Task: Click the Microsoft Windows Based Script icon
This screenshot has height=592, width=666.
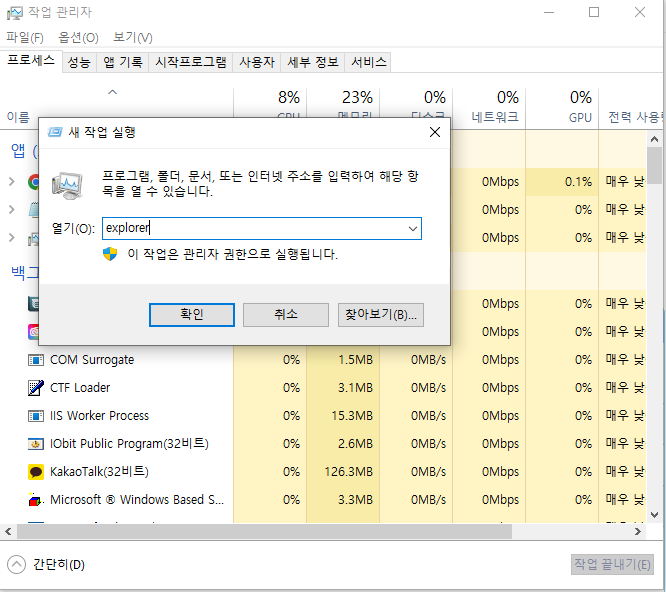Action: 36,500
